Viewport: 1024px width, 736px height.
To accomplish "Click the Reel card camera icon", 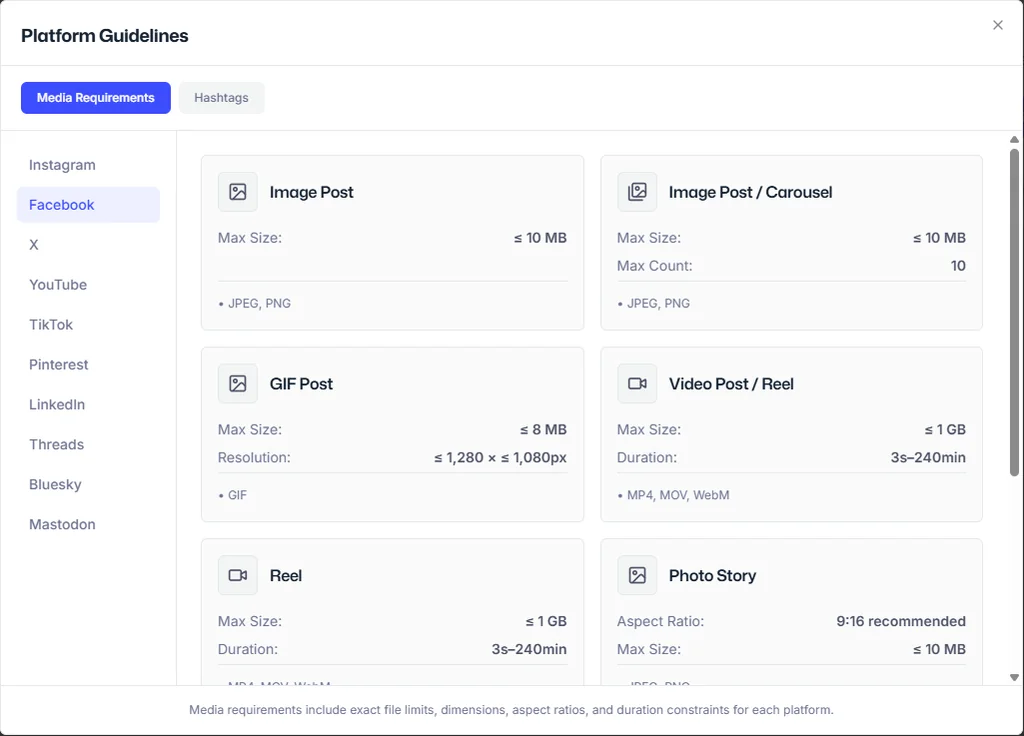I will pos(238,575).
